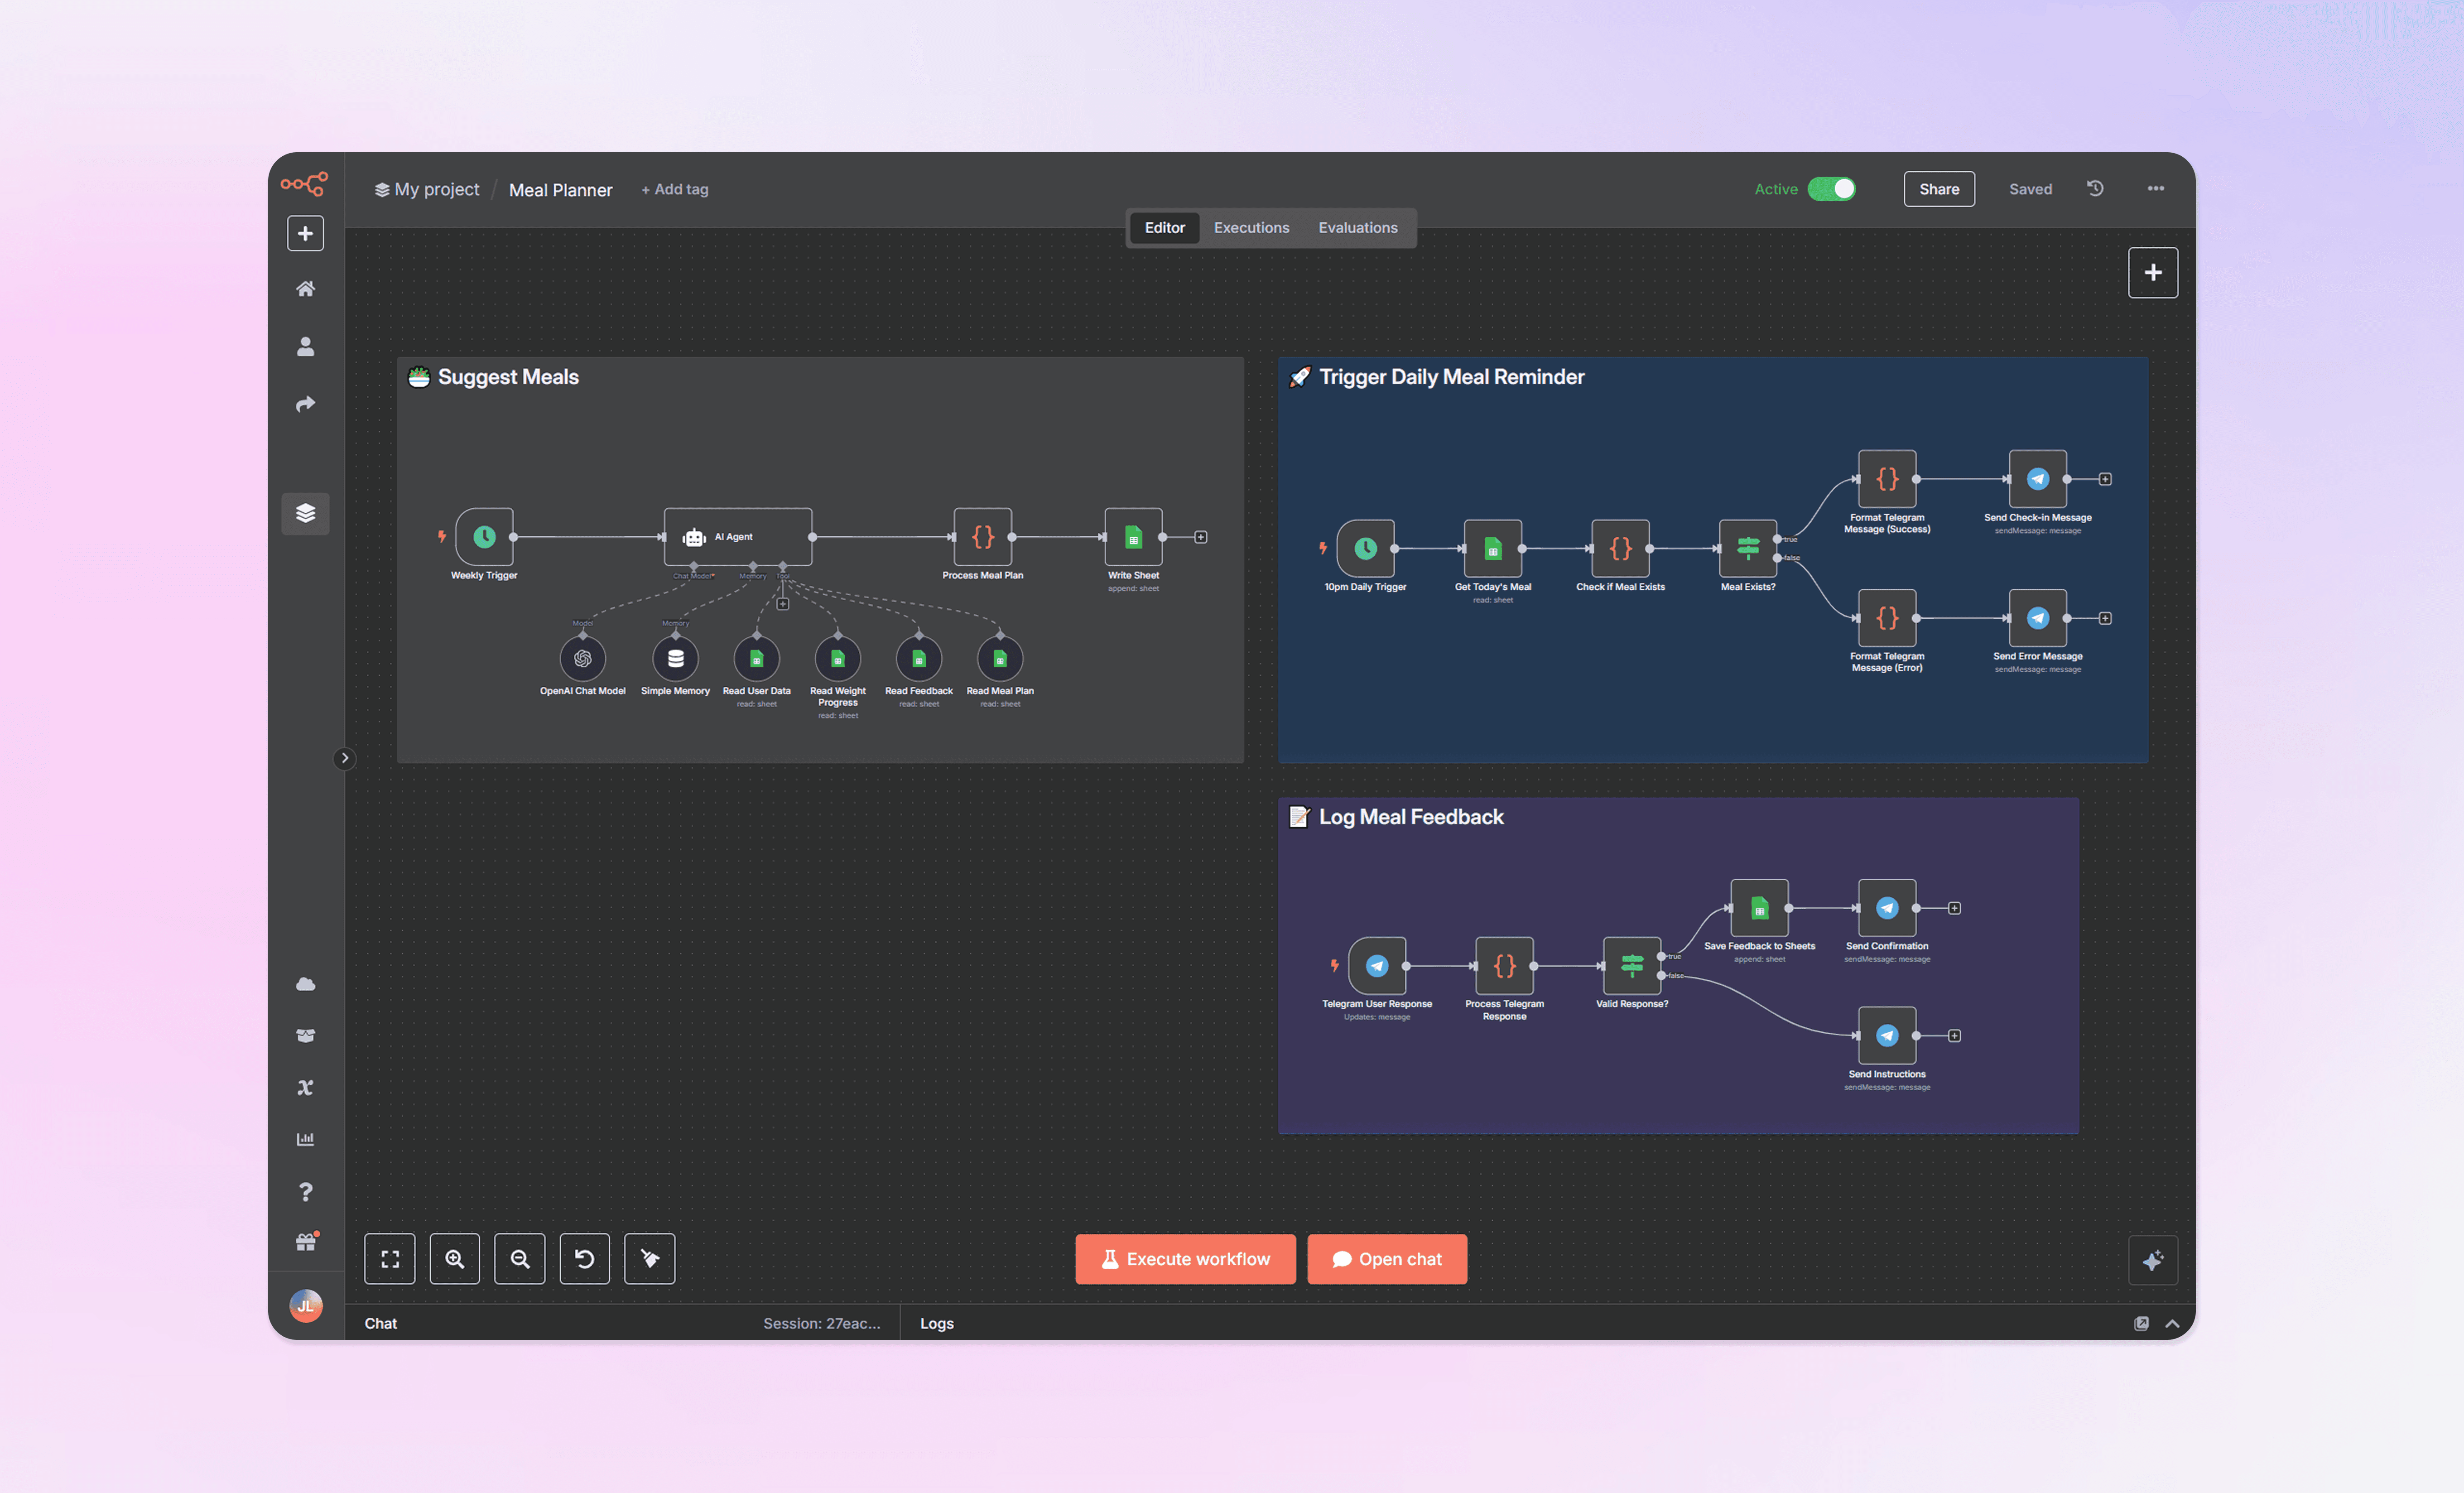
Task: Select the AI Agent node
Action: [x=737, y=537]
